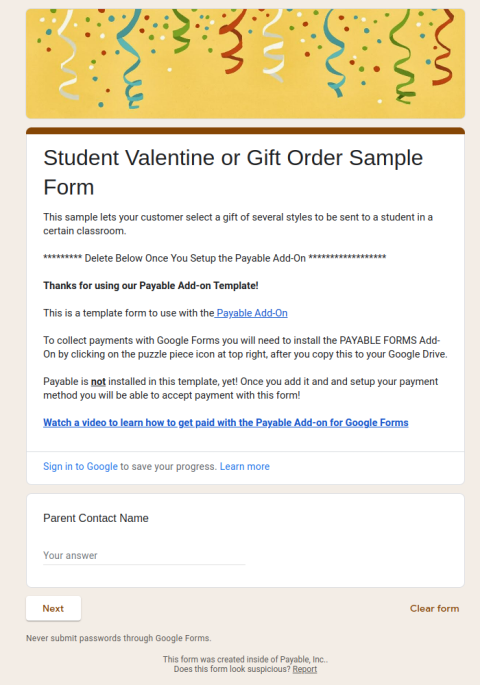The image size is (480, 685).
Task: Click the To collect payments instructions paragraph
Action: 245,347
